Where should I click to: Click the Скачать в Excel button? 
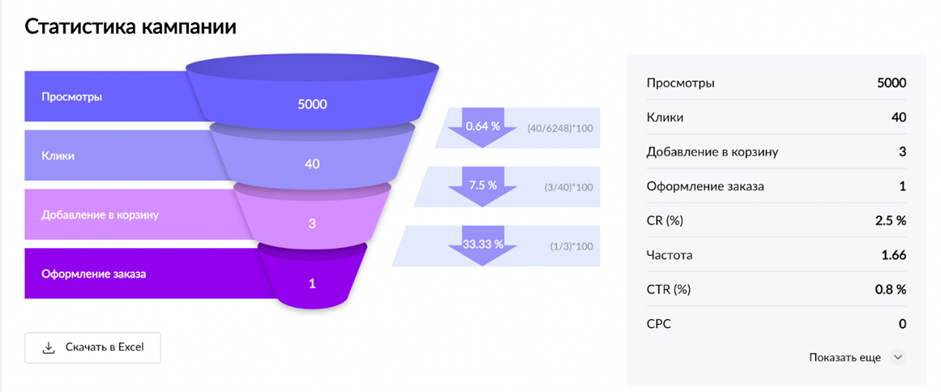coord(92,348)
